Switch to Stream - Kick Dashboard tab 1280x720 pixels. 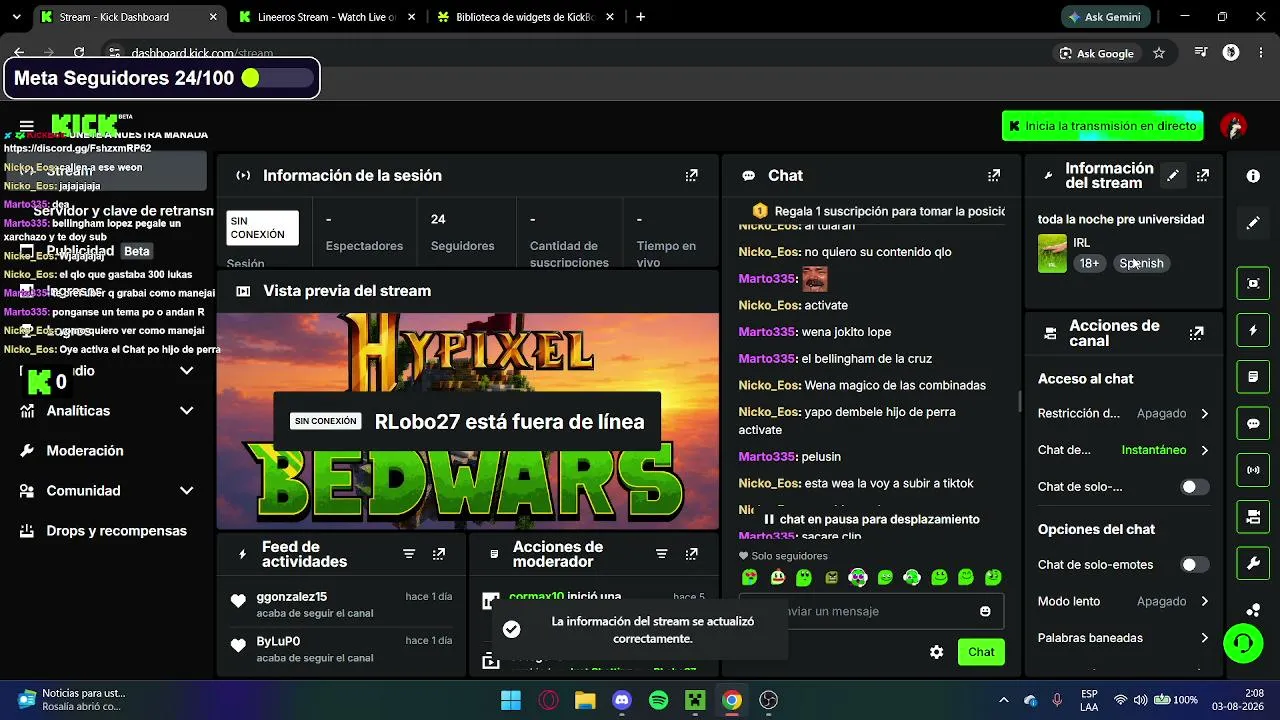[x=127, y=17]
